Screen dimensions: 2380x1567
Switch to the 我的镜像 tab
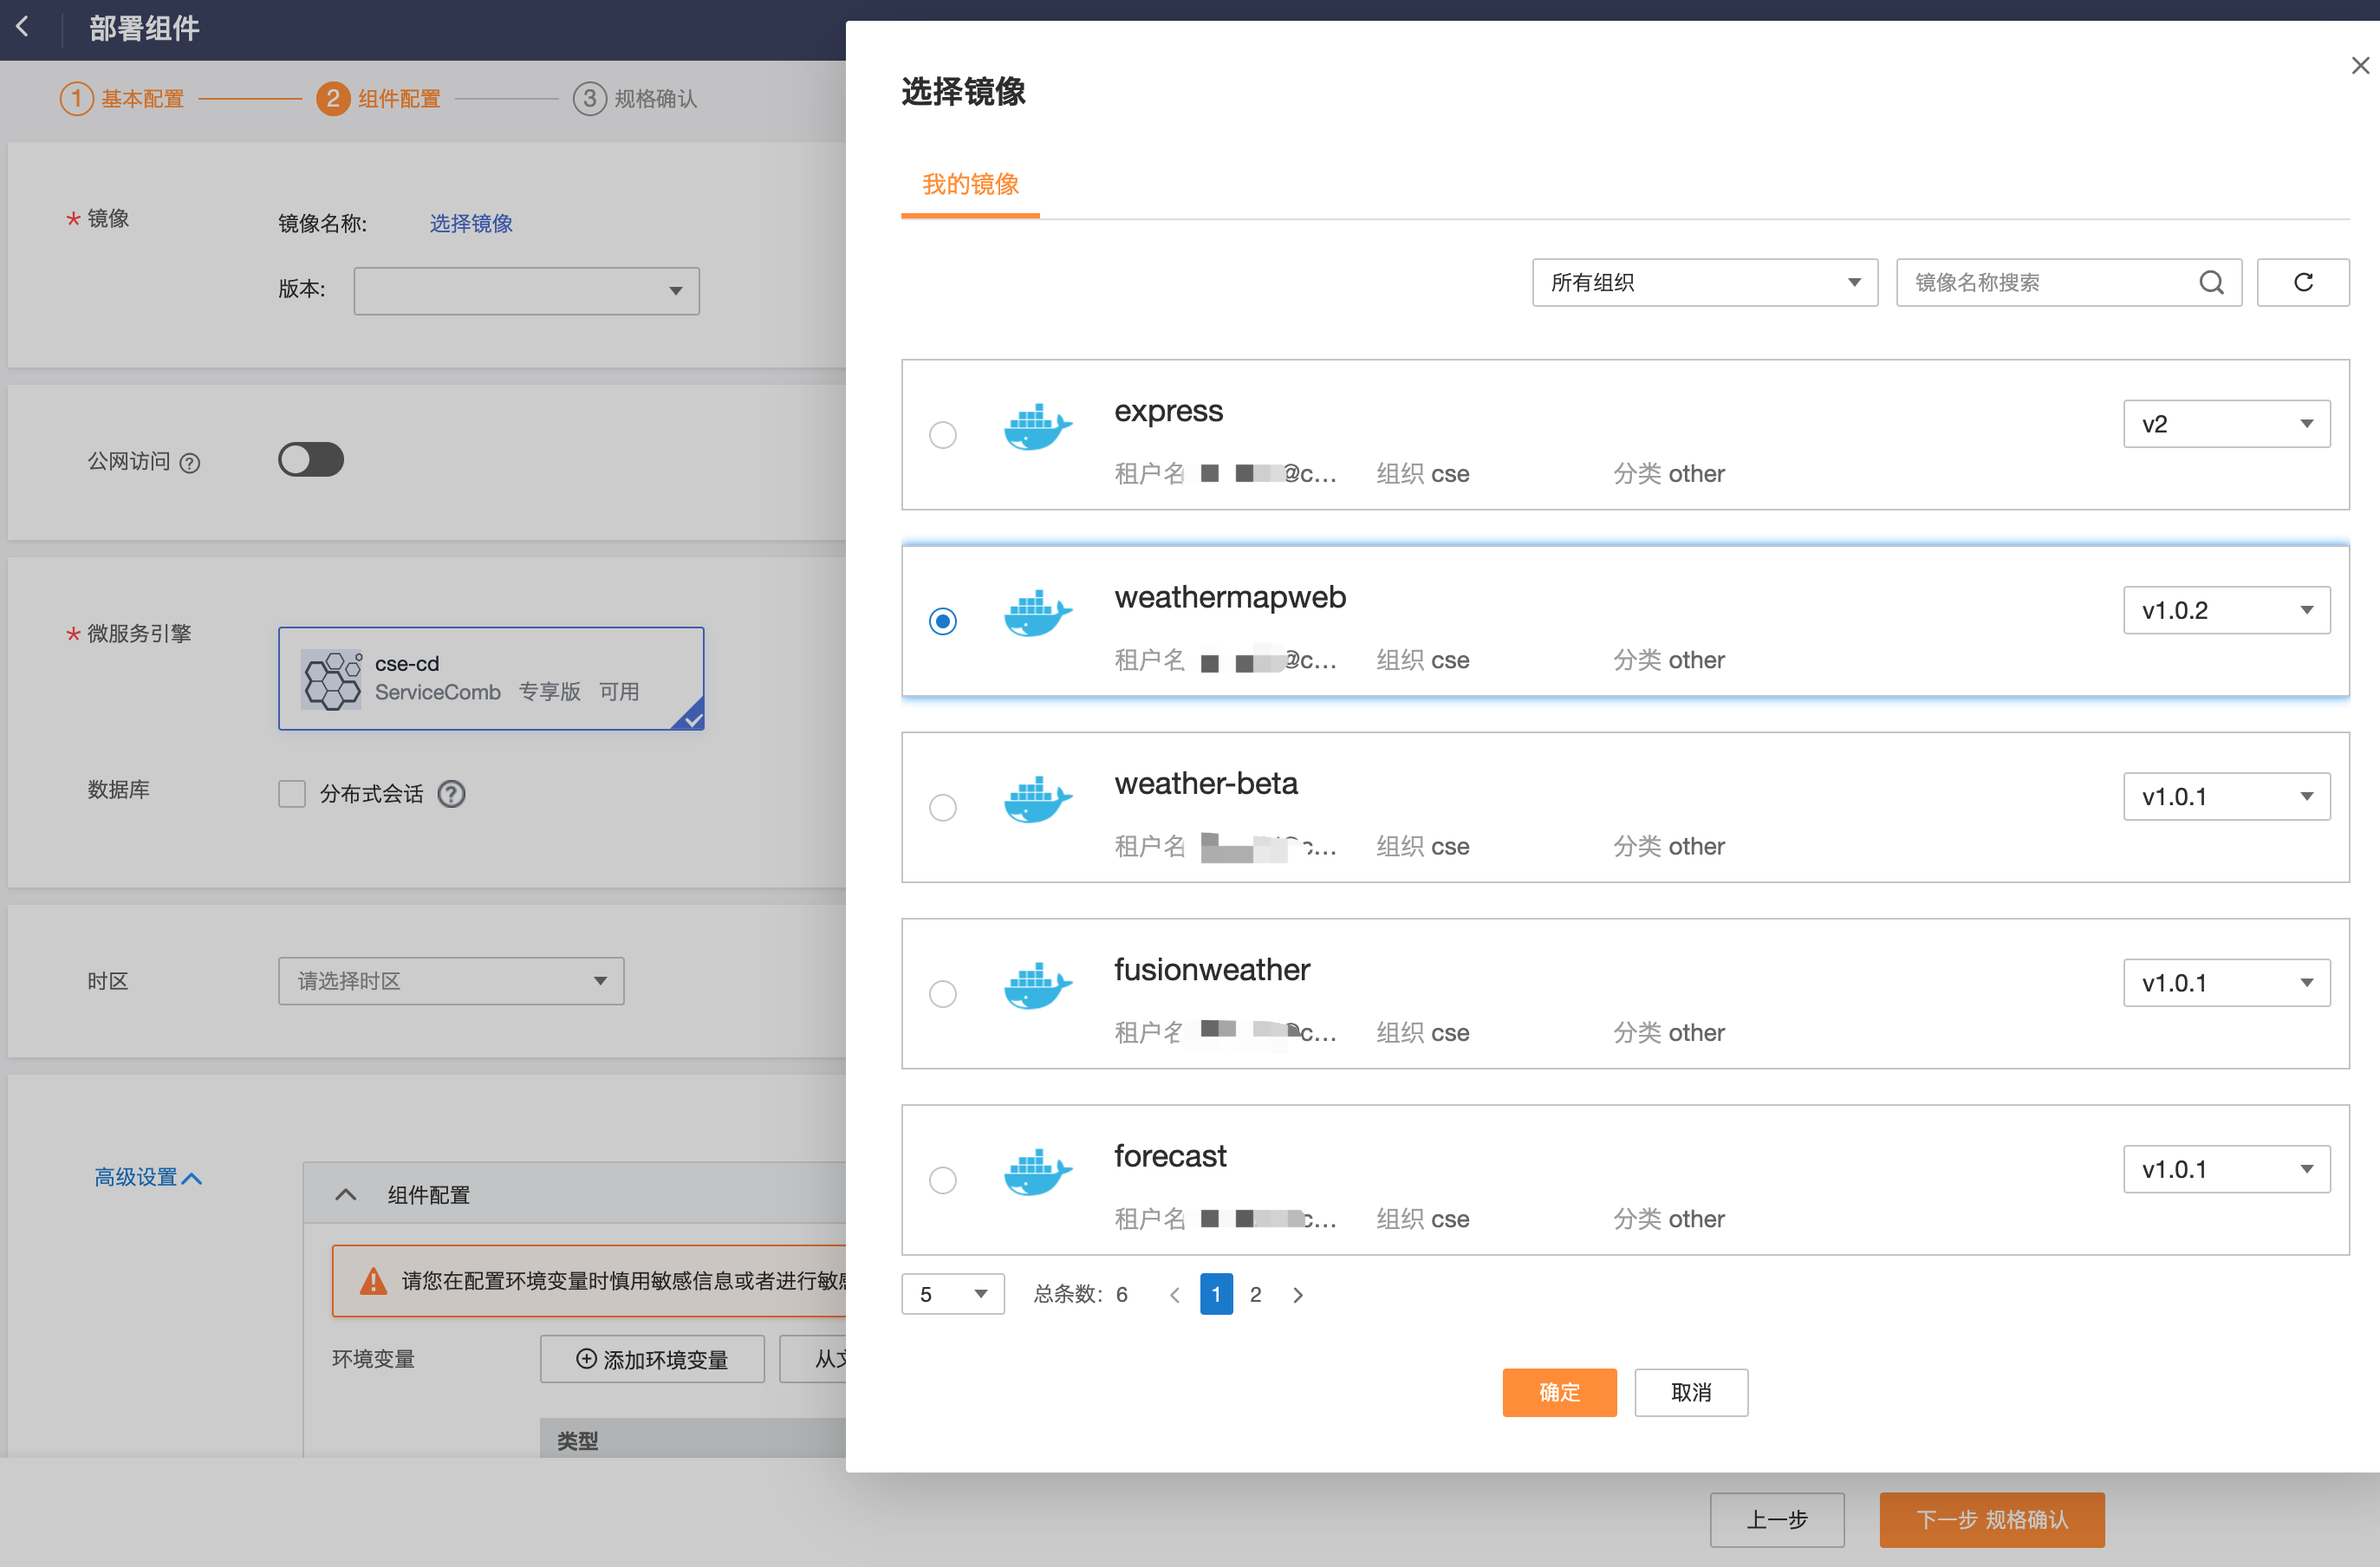click(969, 185)
